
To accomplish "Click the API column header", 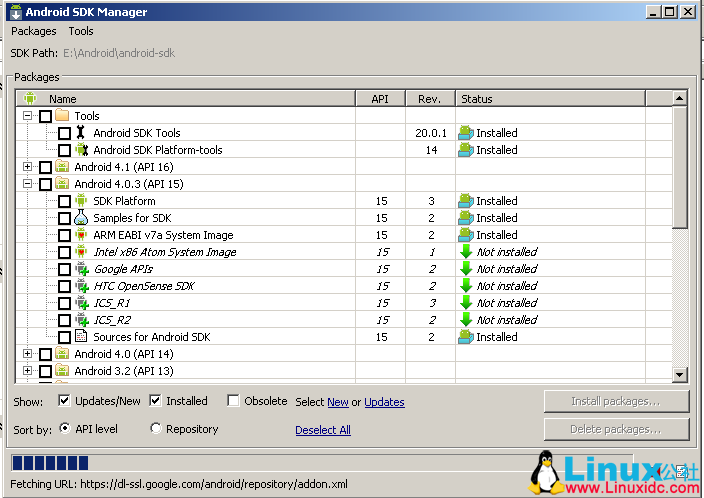I will 380,98.
